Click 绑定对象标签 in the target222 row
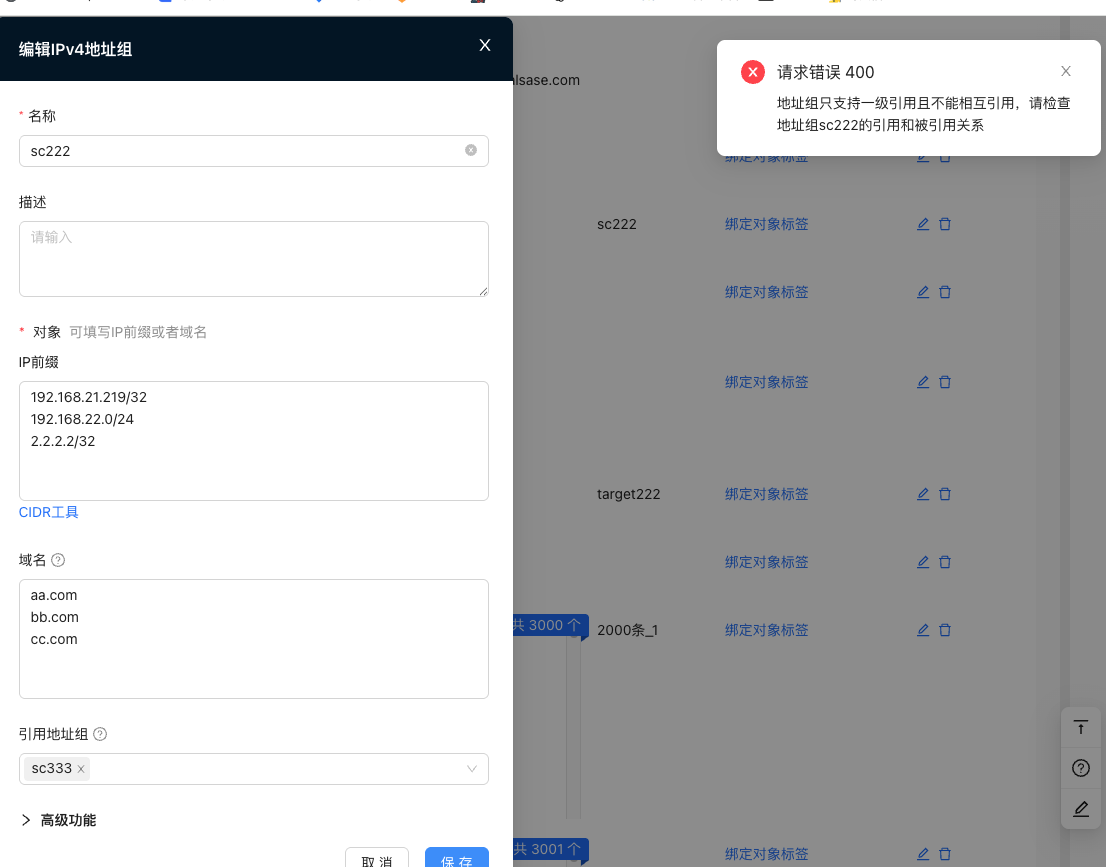 [766, 494]
